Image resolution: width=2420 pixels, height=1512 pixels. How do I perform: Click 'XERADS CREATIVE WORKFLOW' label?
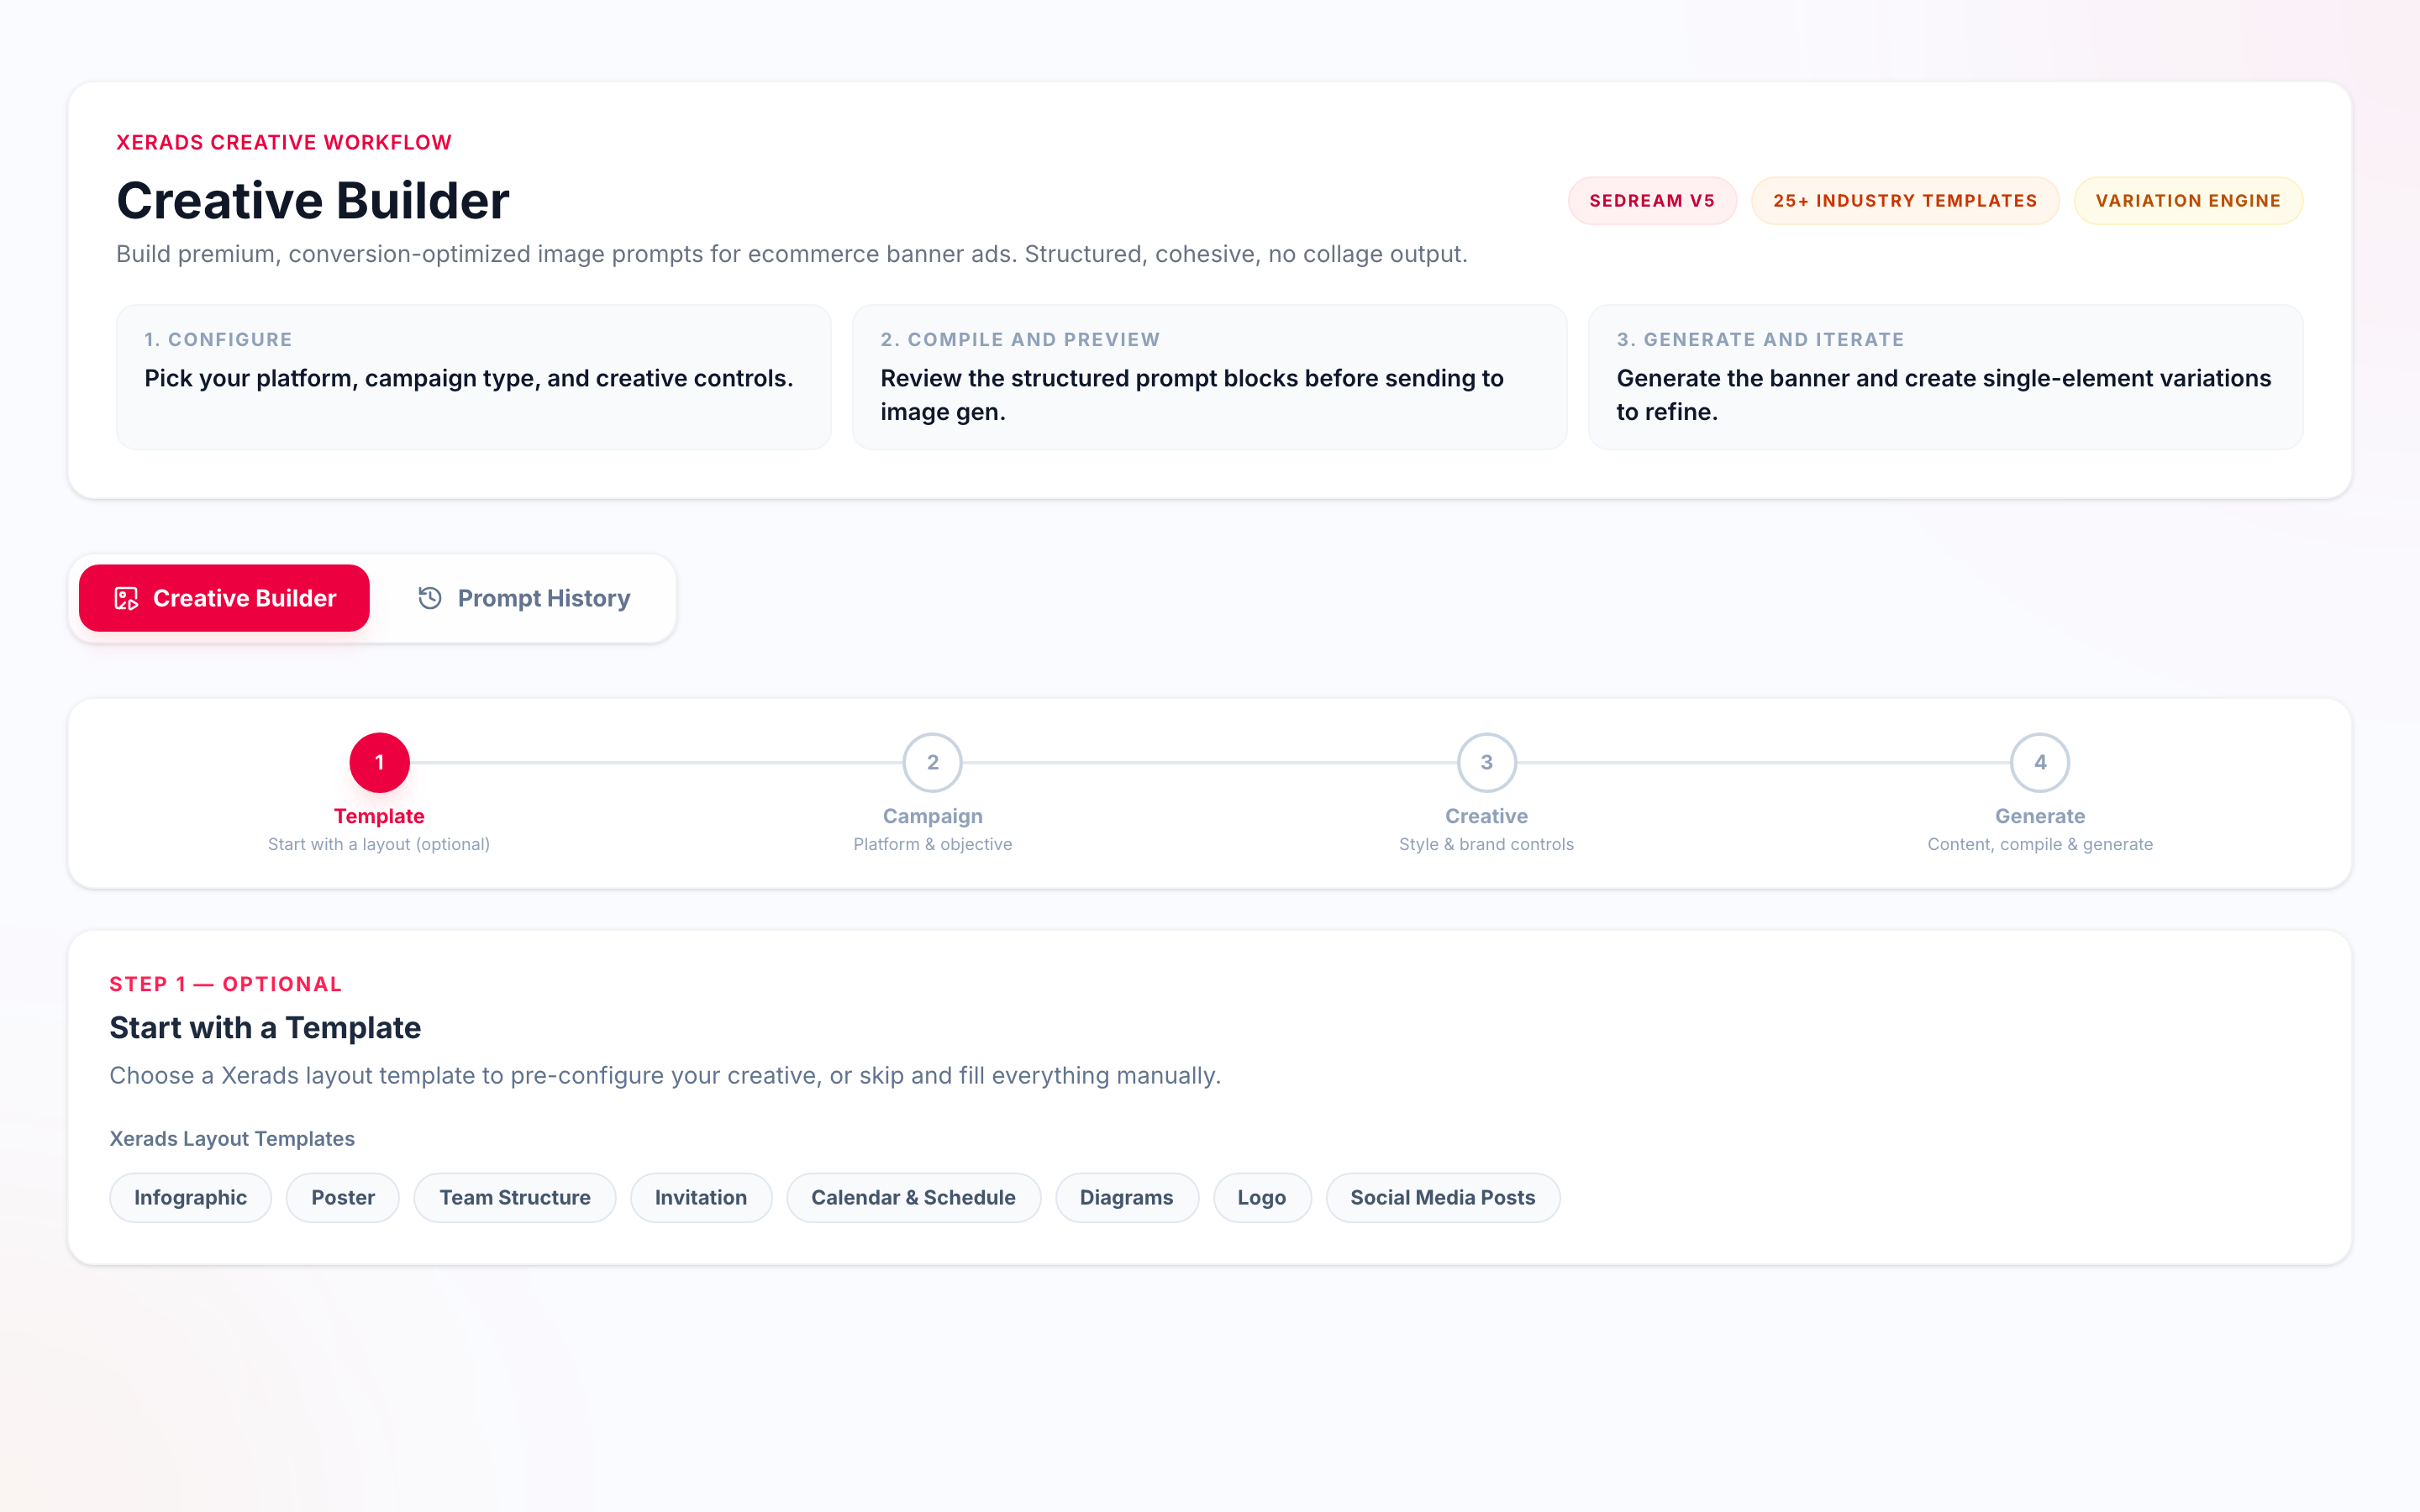pyautogui.click(x=284, y=142)
